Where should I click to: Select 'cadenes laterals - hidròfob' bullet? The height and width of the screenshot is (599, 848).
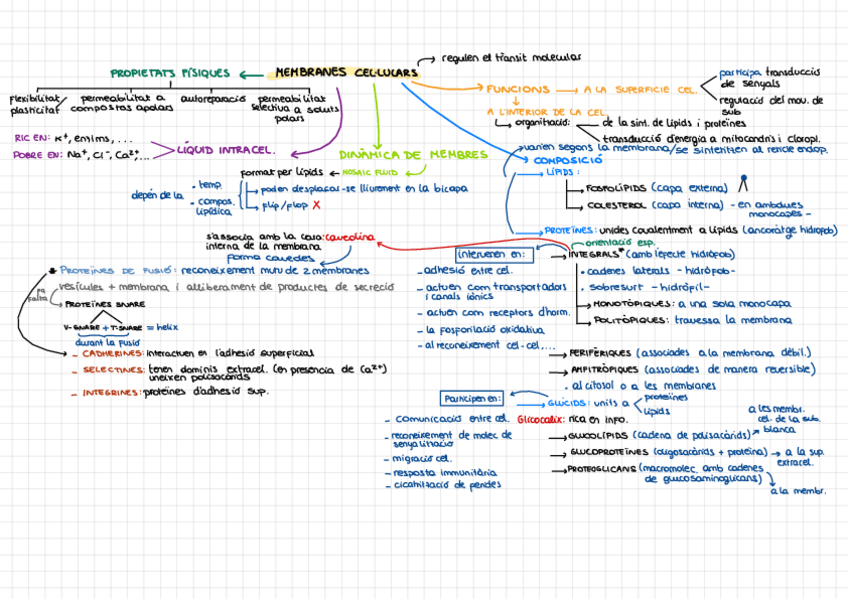(660, 271)
